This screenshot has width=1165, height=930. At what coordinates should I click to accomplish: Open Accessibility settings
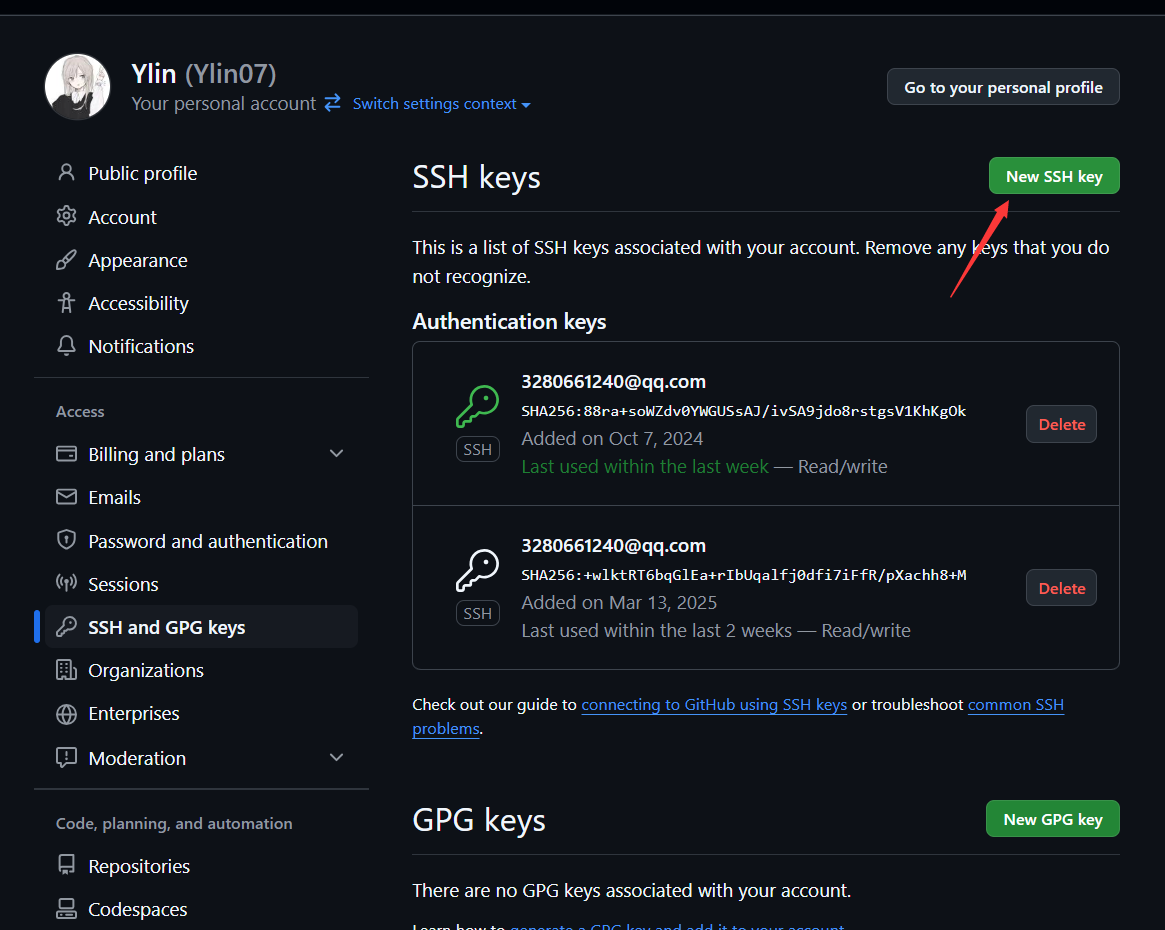138,304
